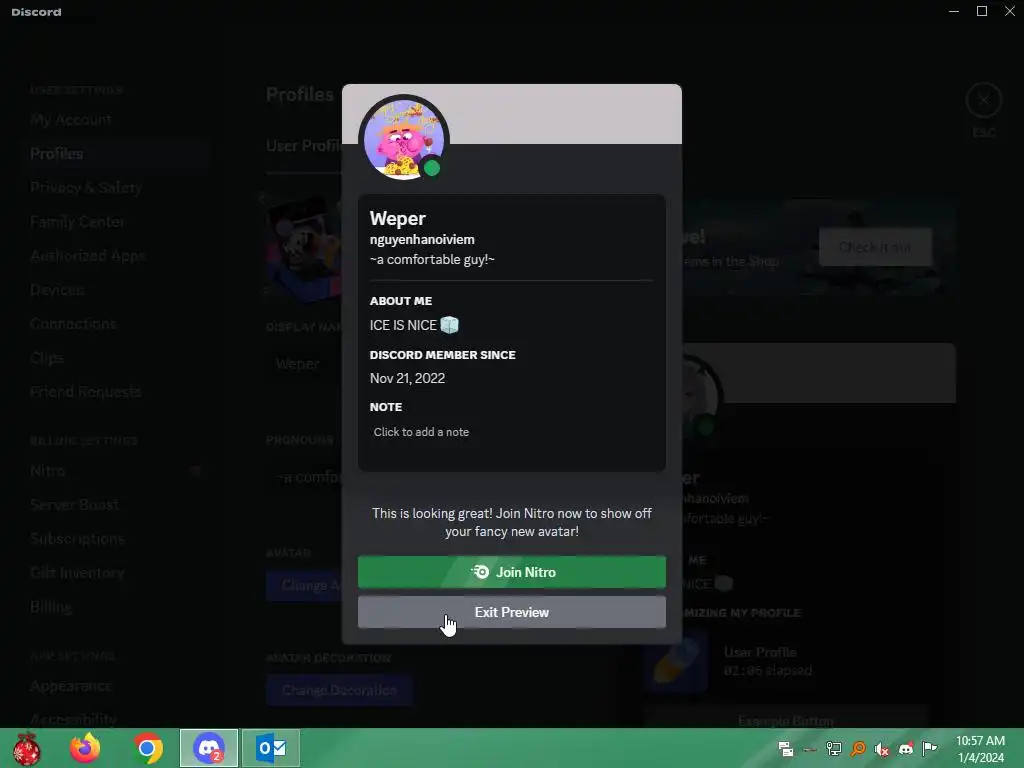This screenshot has height=768, width=1024.
Task: Click the mail envelopes tray icon
Action: point(786,749)
